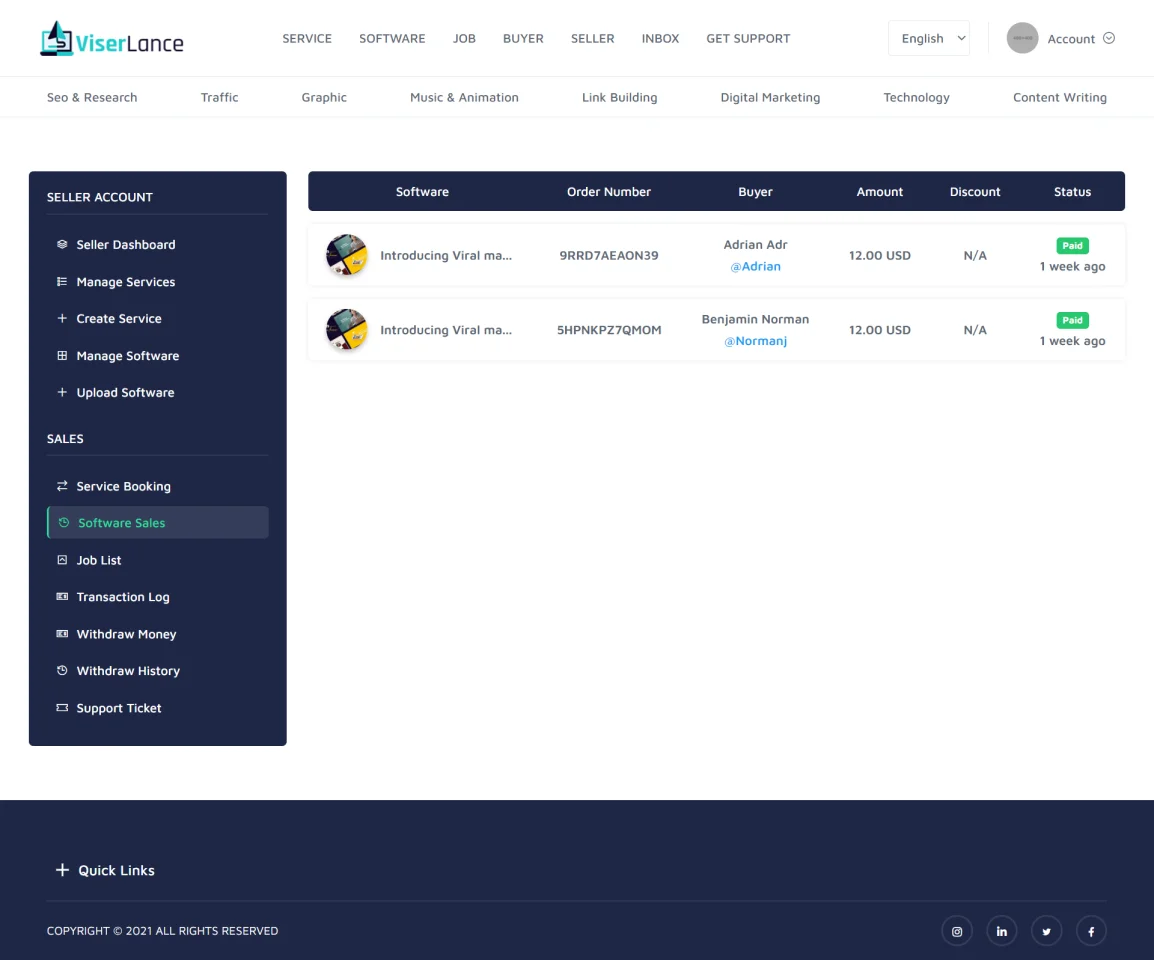Open the @Normanj buyer profile link

(x=755, y=341)
